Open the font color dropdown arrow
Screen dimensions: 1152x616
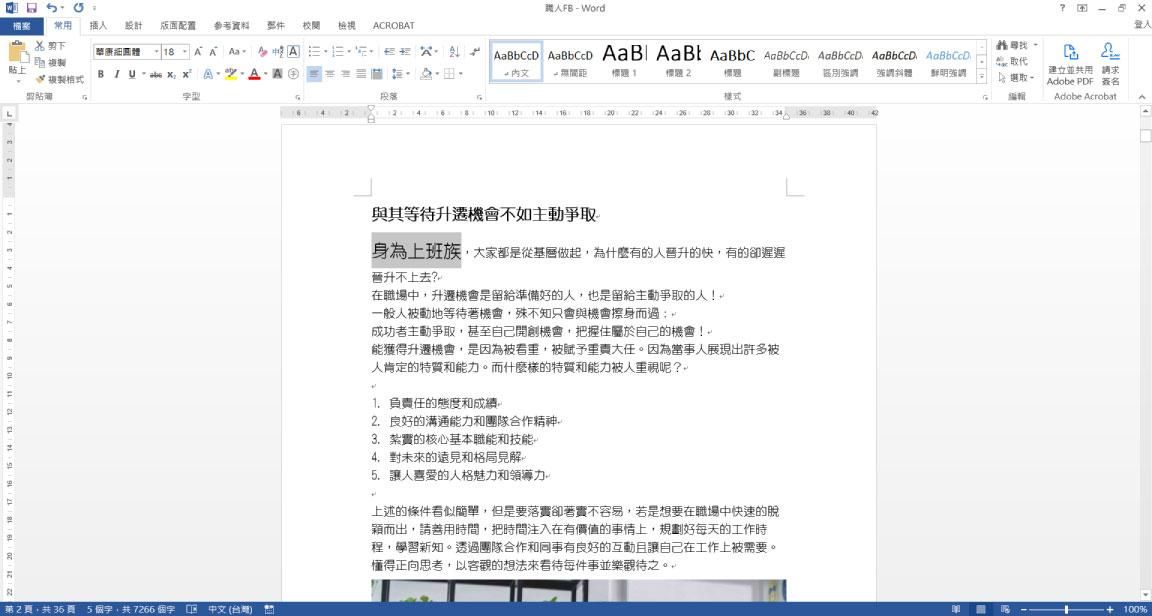265,74
